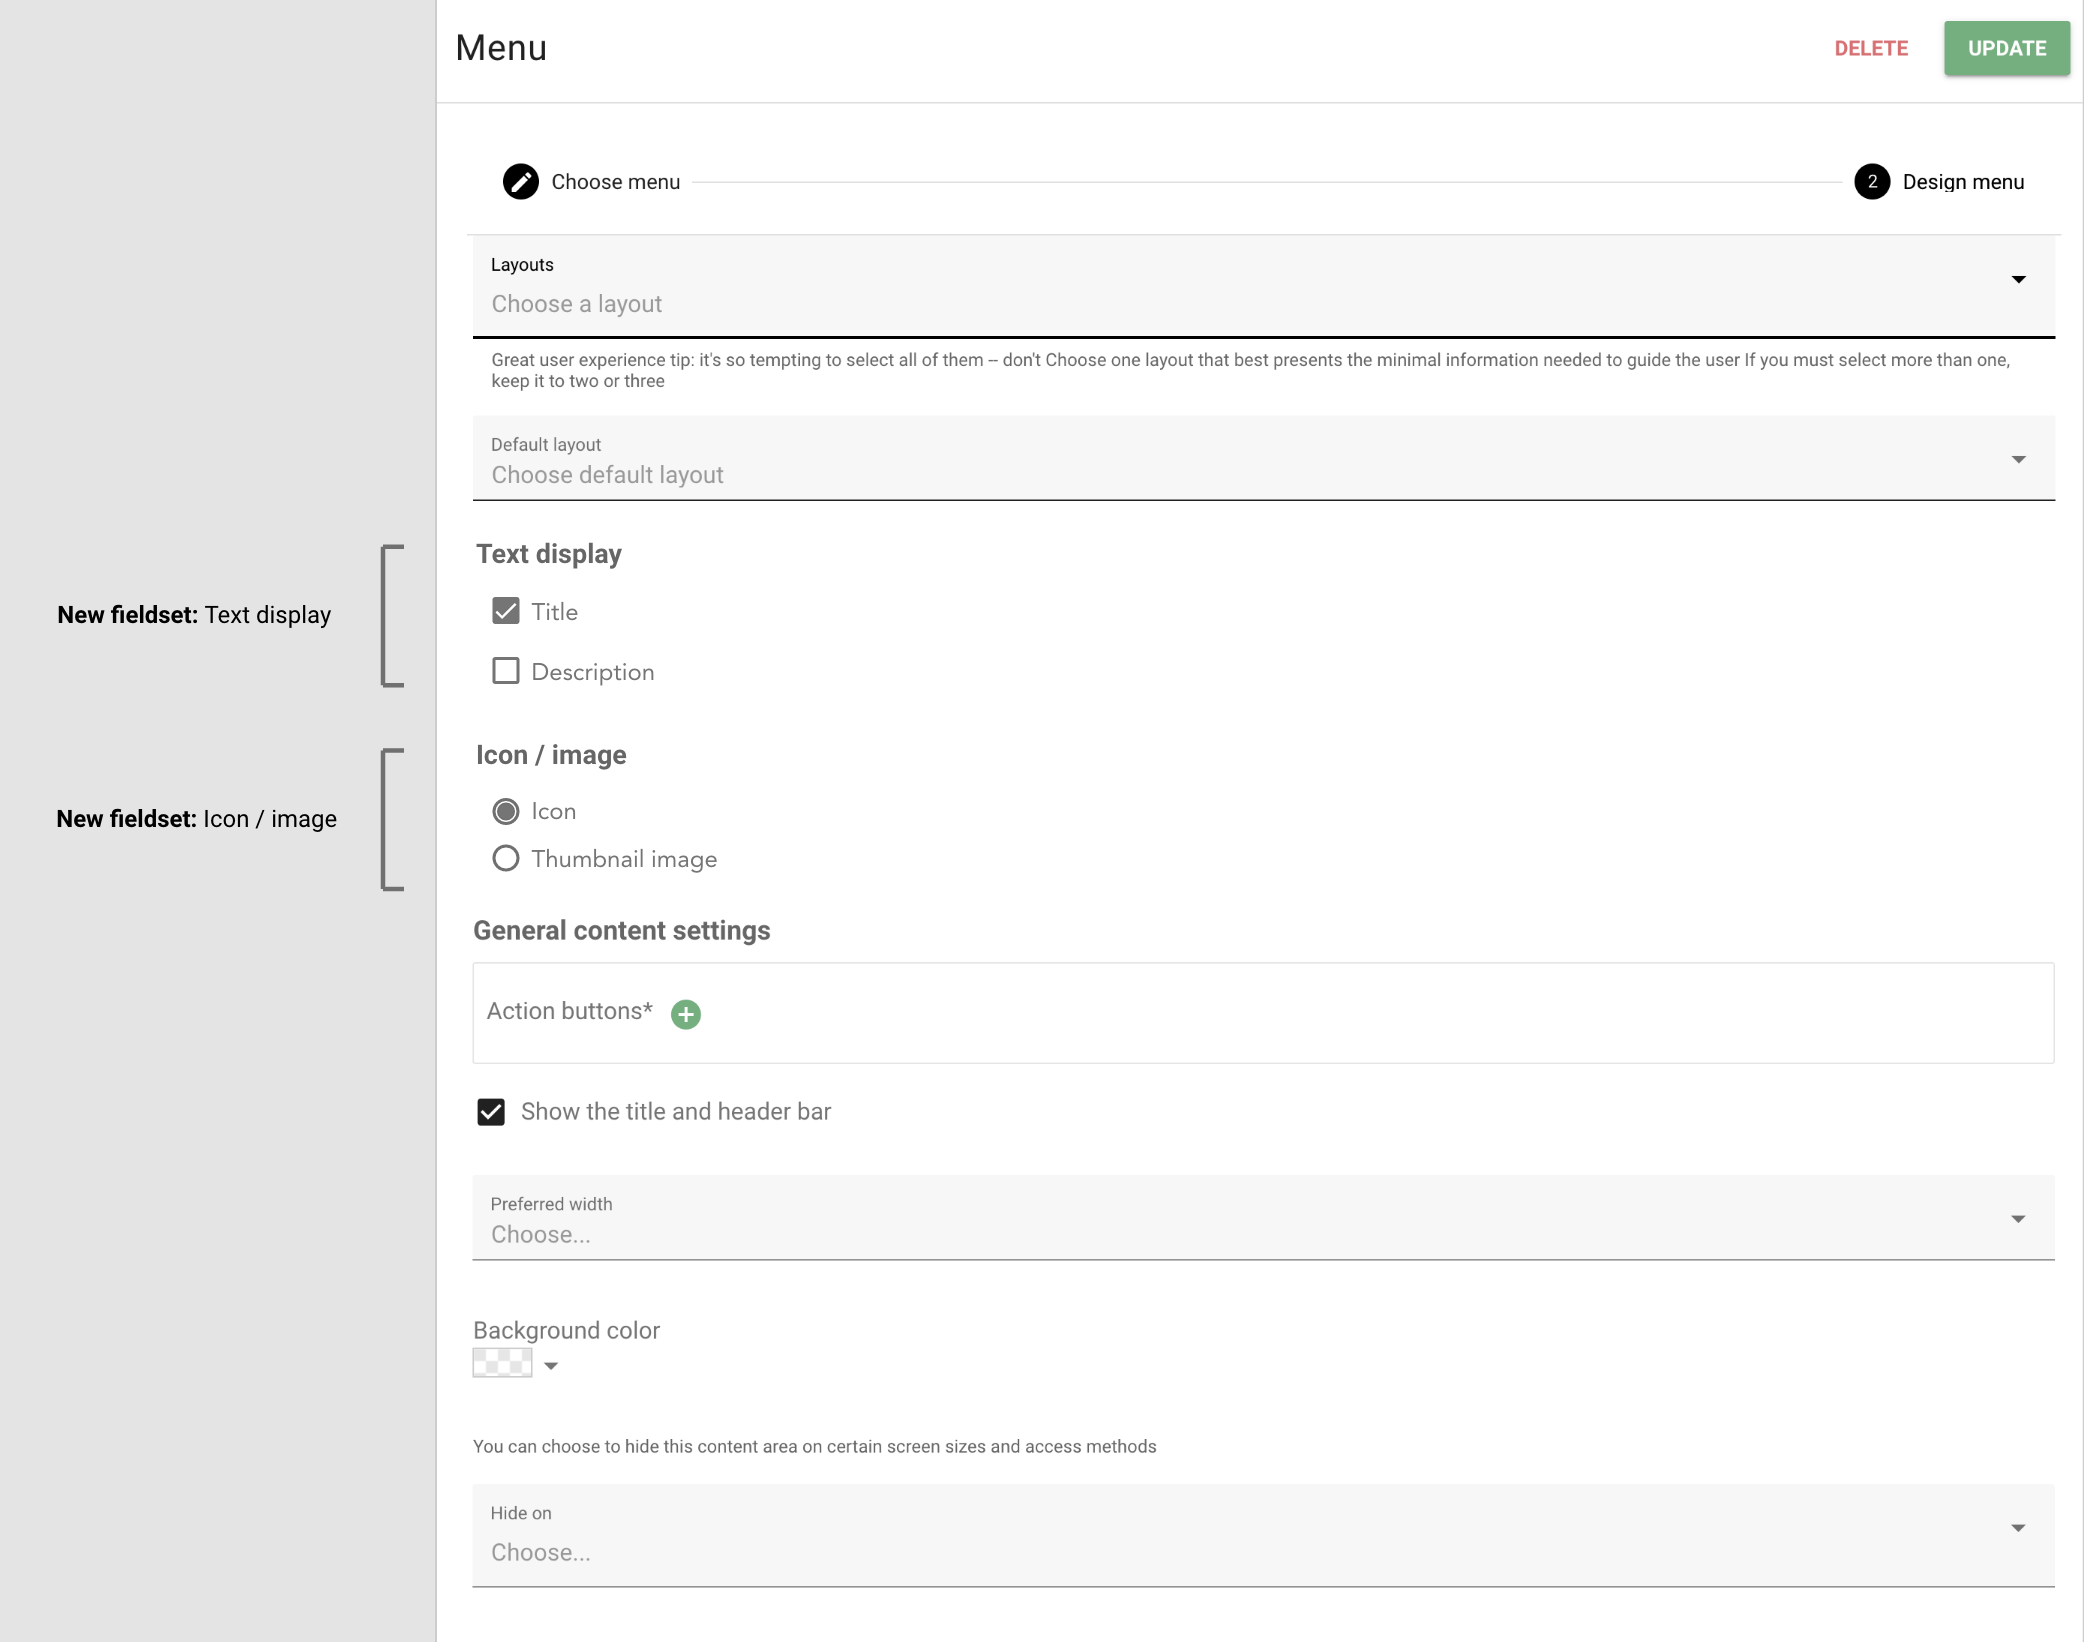2084x1642 pixels.
Task: Open the Background color swatch
Action: point(502,1363)
